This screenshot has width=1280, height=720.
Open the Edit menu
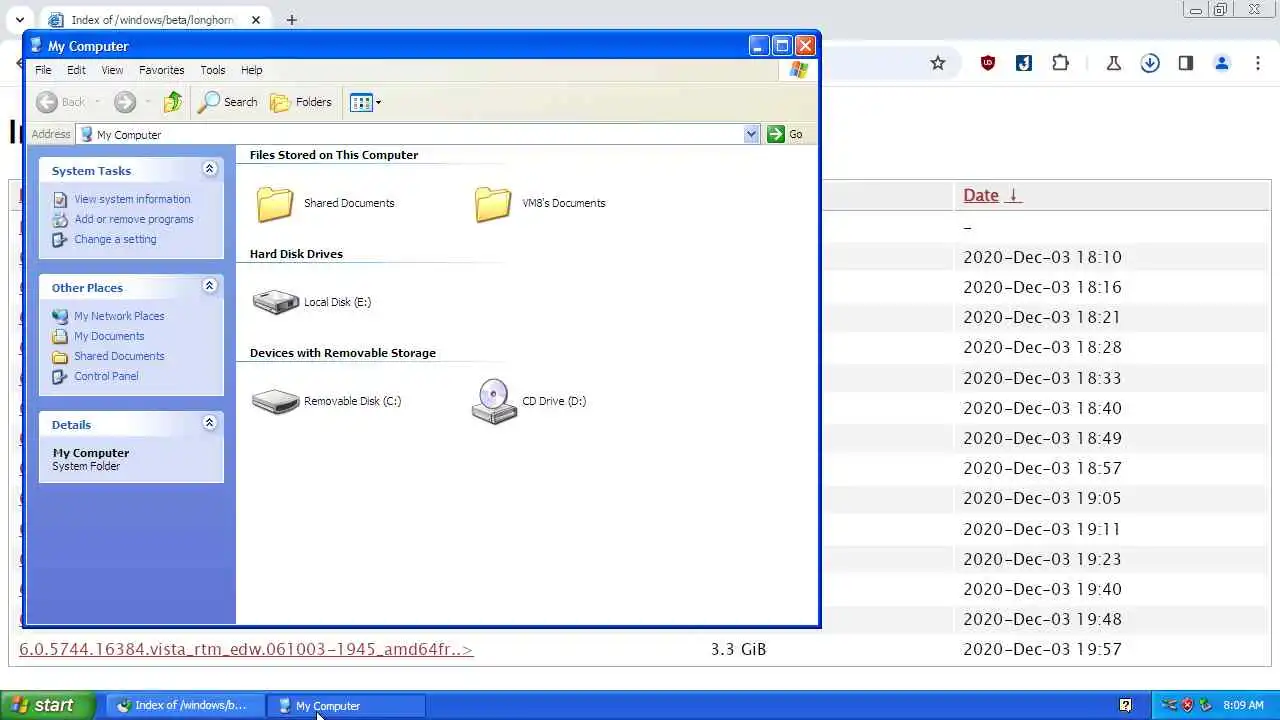click(x=76, y=70)
